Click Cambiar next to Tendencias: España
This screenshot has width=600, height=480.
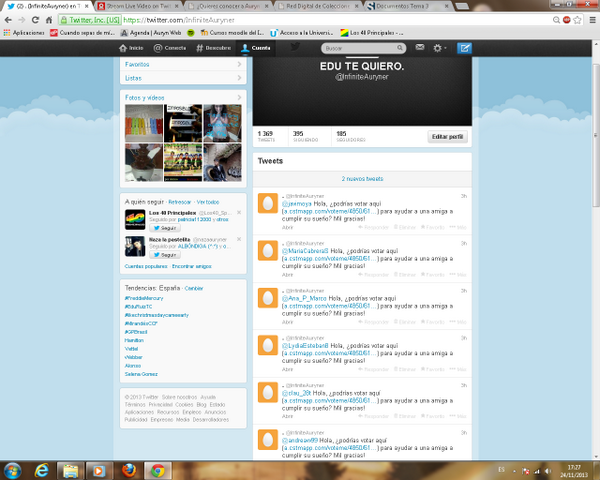(194, 288)
